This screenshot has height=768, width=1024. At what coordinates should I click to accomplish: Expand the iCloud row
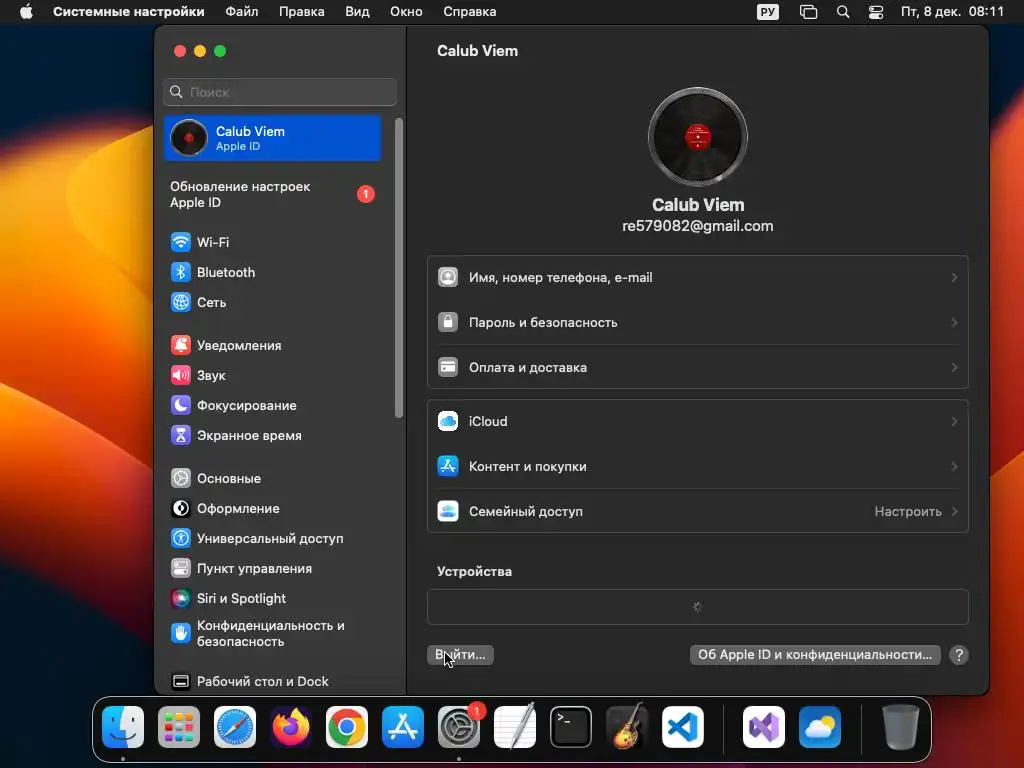(x=697, y=422)
